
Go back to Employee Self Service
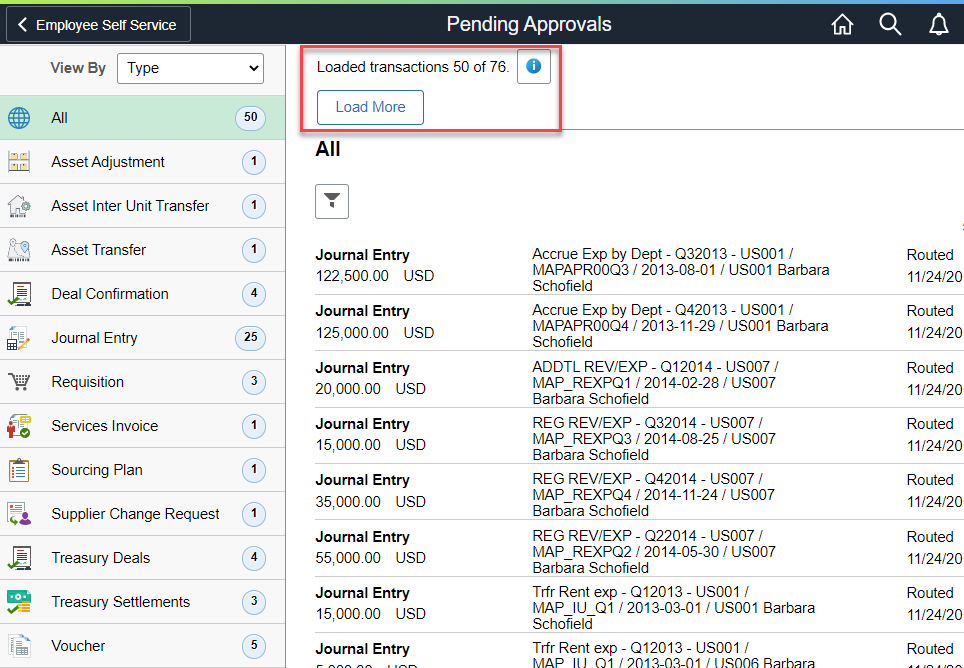pos(98,25)
